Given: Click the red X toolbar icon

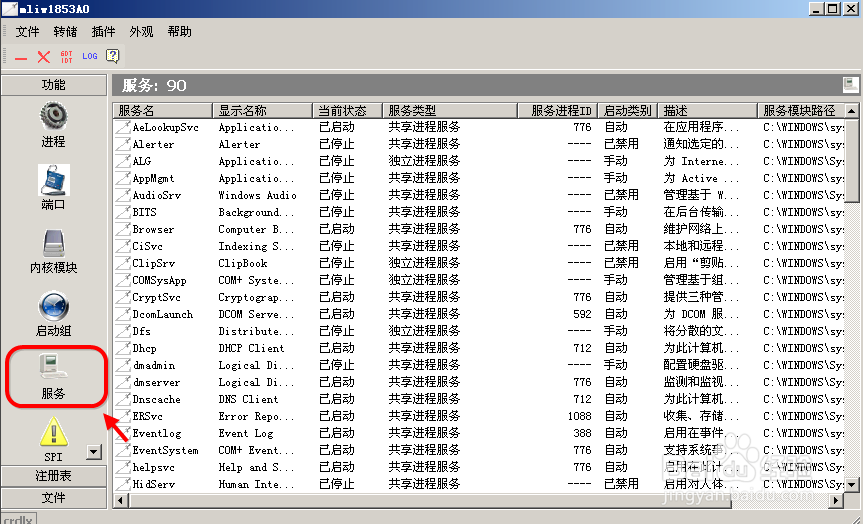Looking at the screenshot, I should (x=43, y=56).
